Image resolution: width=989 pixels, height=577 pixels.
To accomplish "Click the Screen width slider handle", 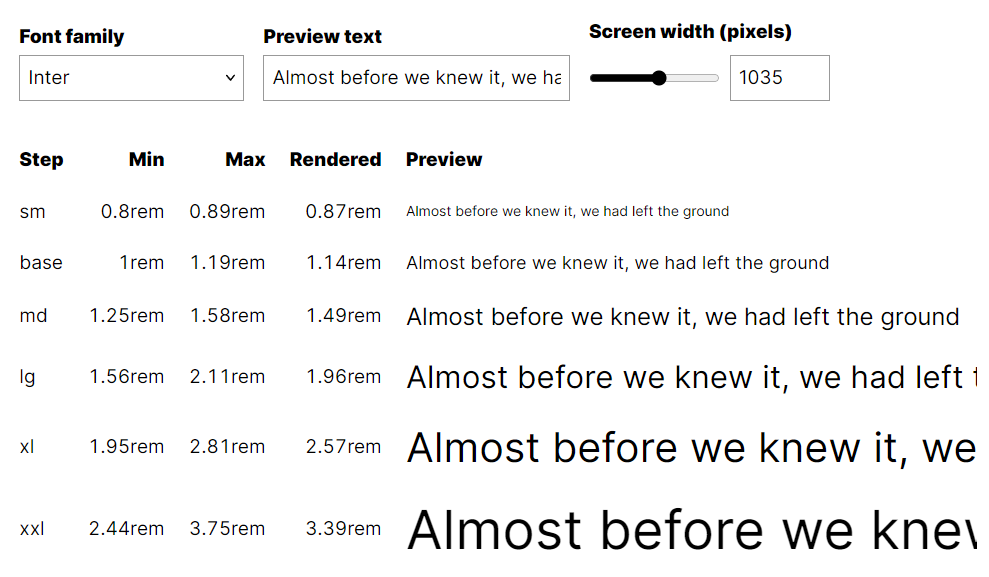I will click(x=659, y=78).
